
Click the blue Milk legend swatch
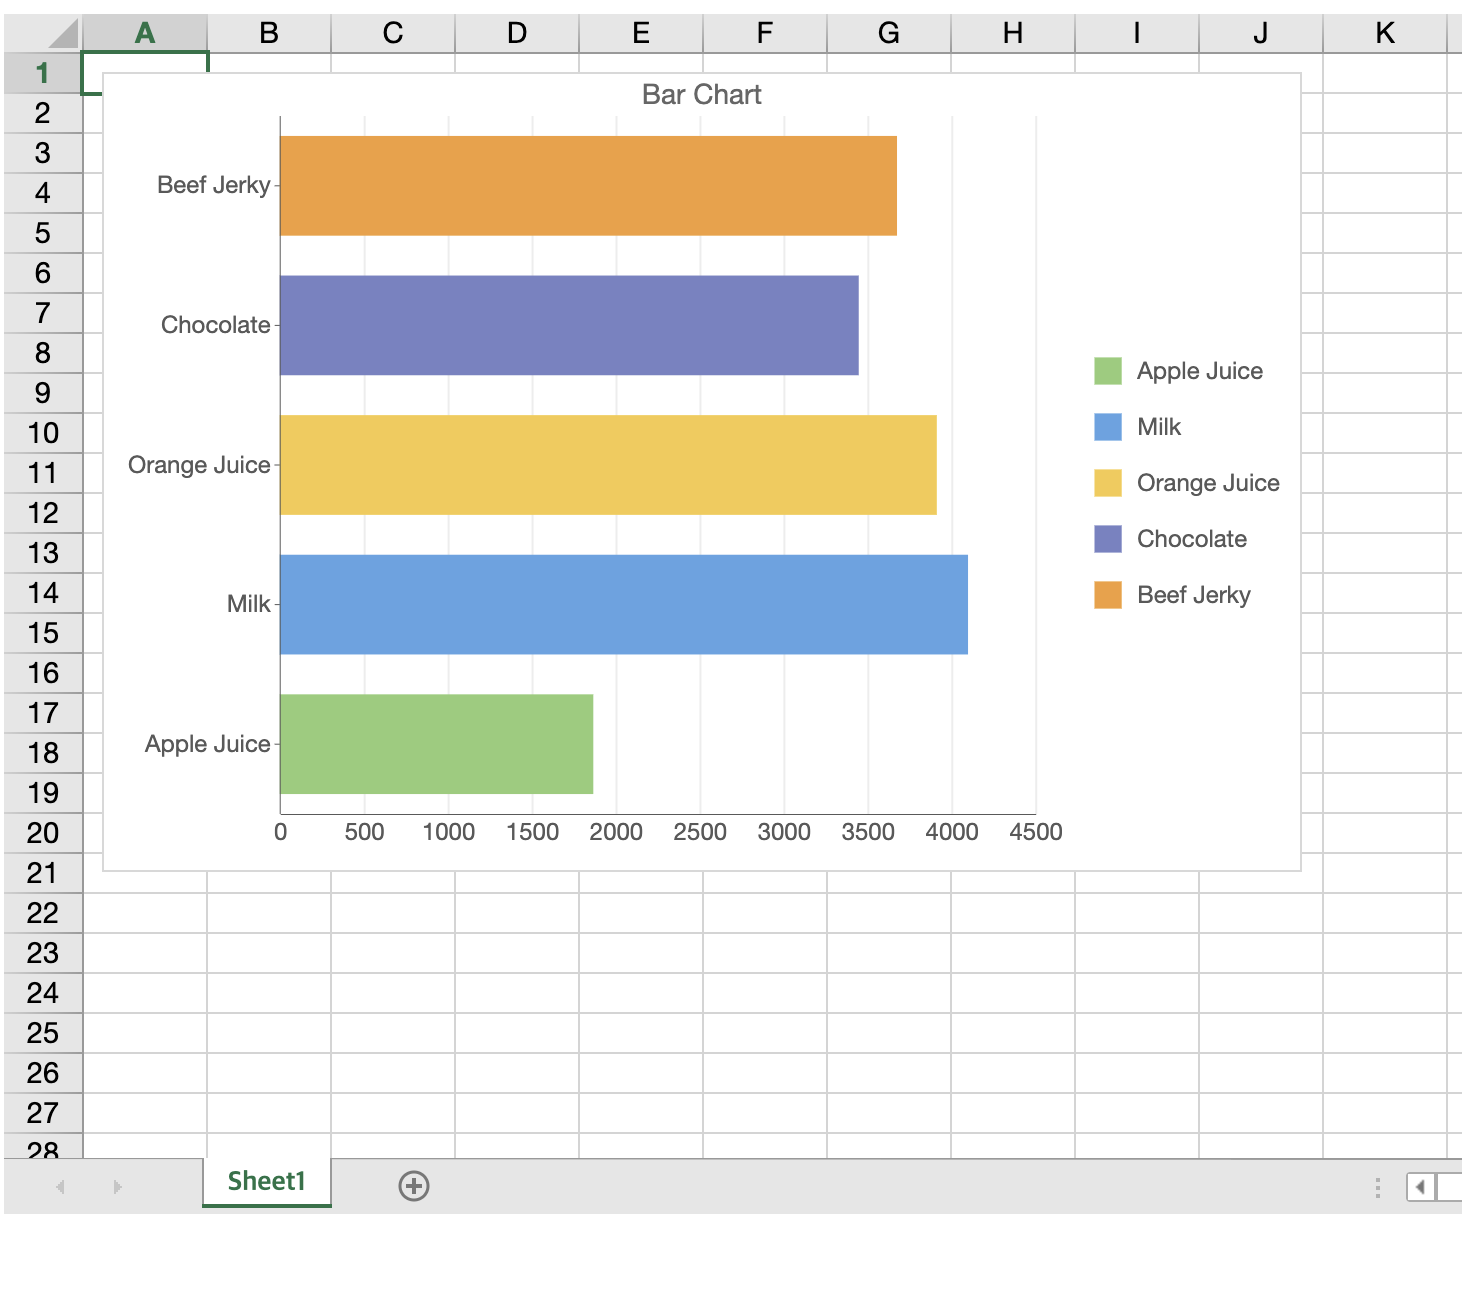[x=1108, y=427]
